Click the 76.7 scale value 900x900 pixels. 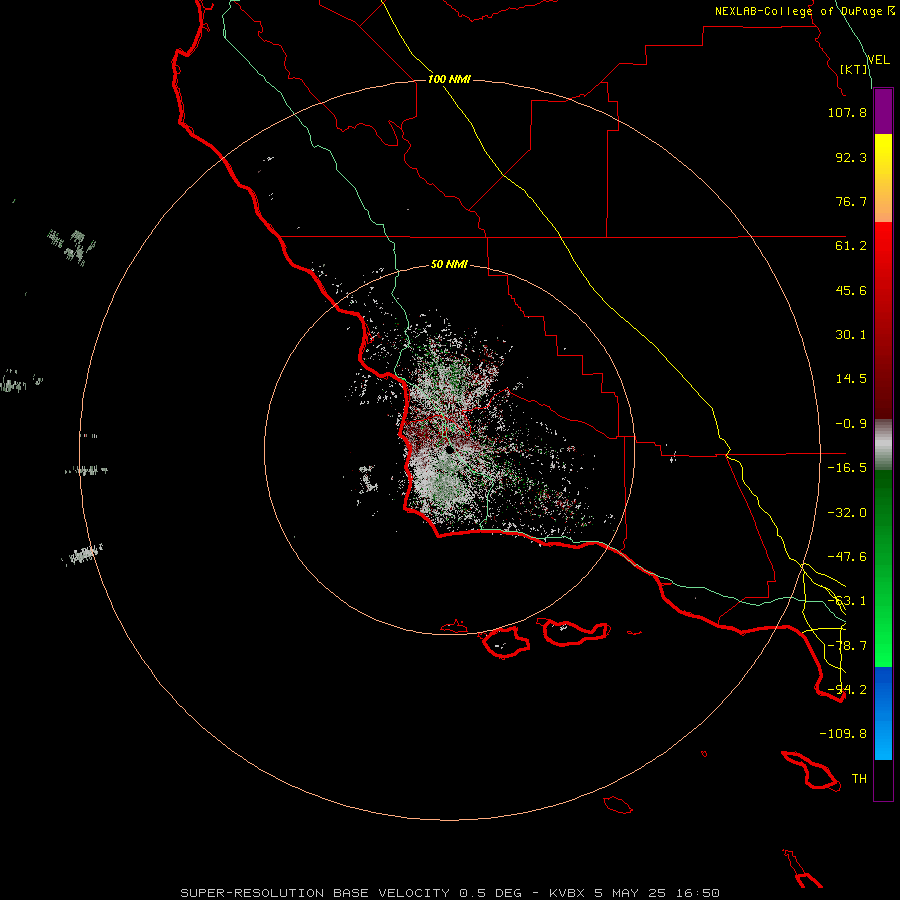click(x=851, y=201)
